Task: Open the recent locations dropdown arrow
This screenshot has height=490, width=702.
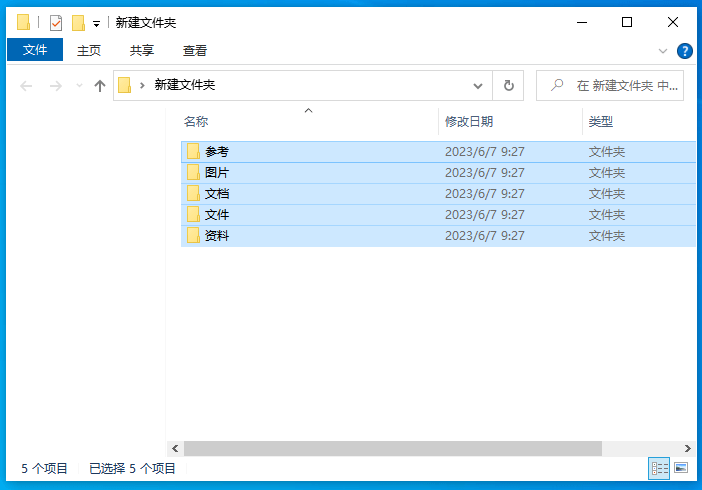Action: click(x=79, y=86)
